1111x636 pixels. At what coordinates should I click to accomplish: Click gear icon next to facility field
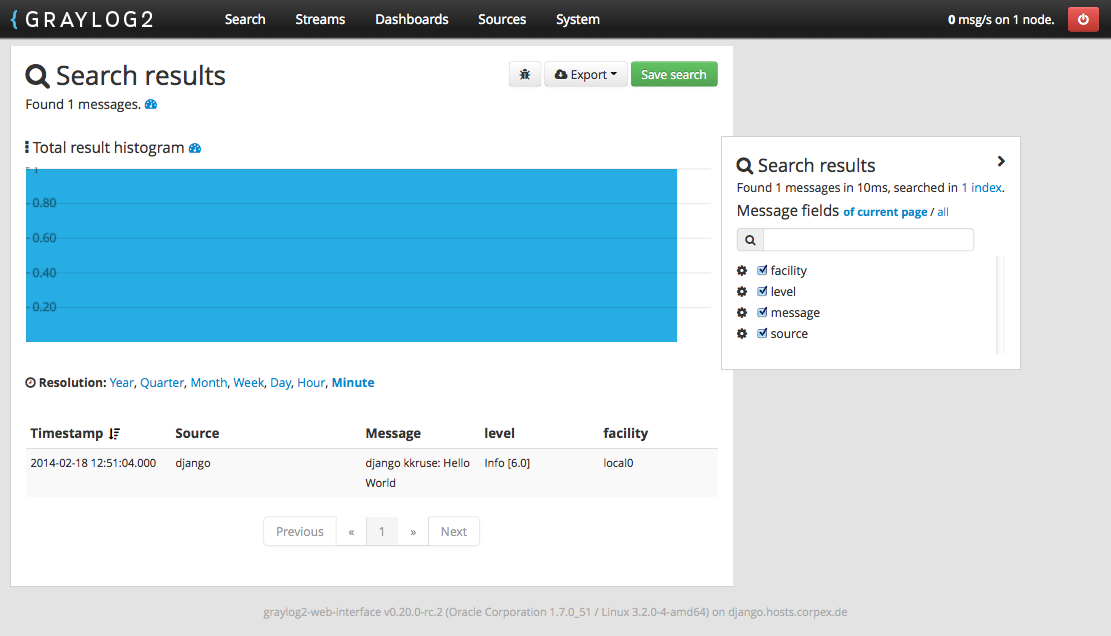(742, 271)
